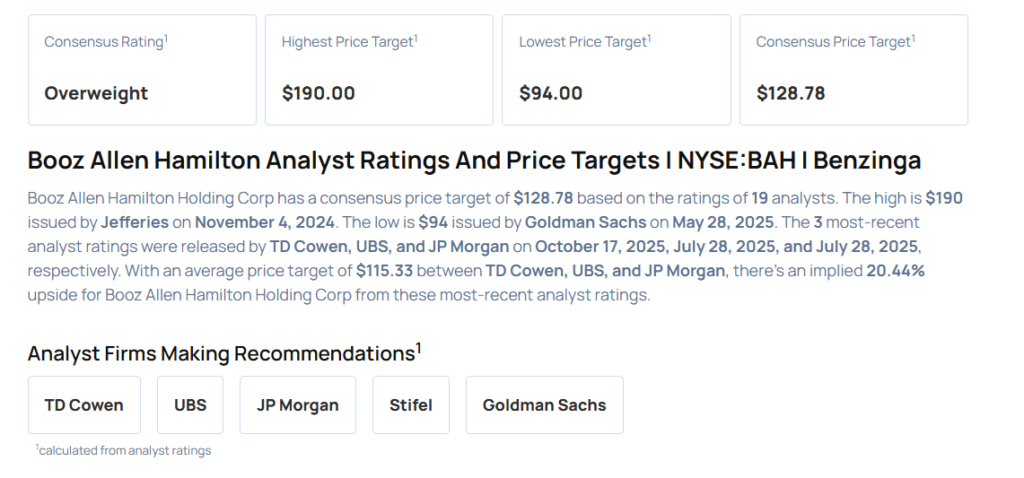This screenshot has height=478, width=1024.
Task: Click the 20.44% implied upside figure
Action: pos(898,270)
